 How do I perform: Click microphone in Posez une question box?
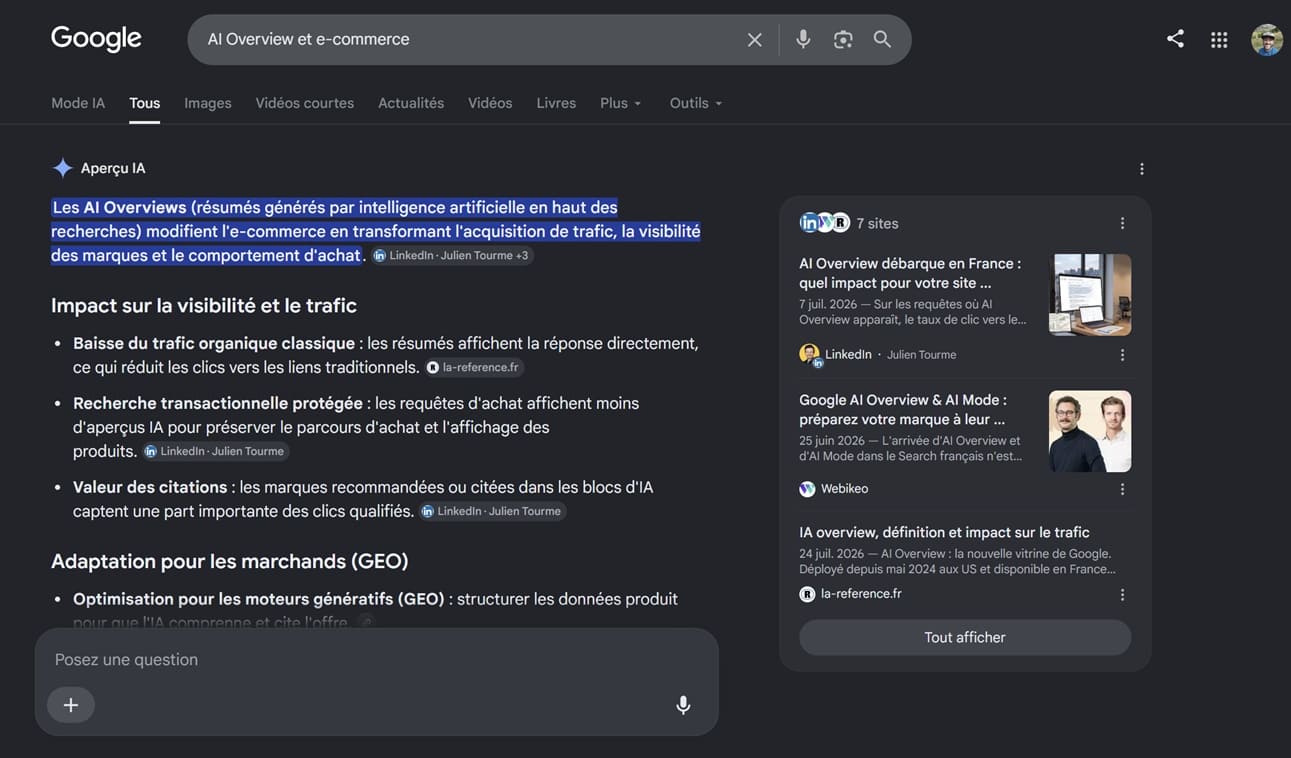(x=683, y=705)
